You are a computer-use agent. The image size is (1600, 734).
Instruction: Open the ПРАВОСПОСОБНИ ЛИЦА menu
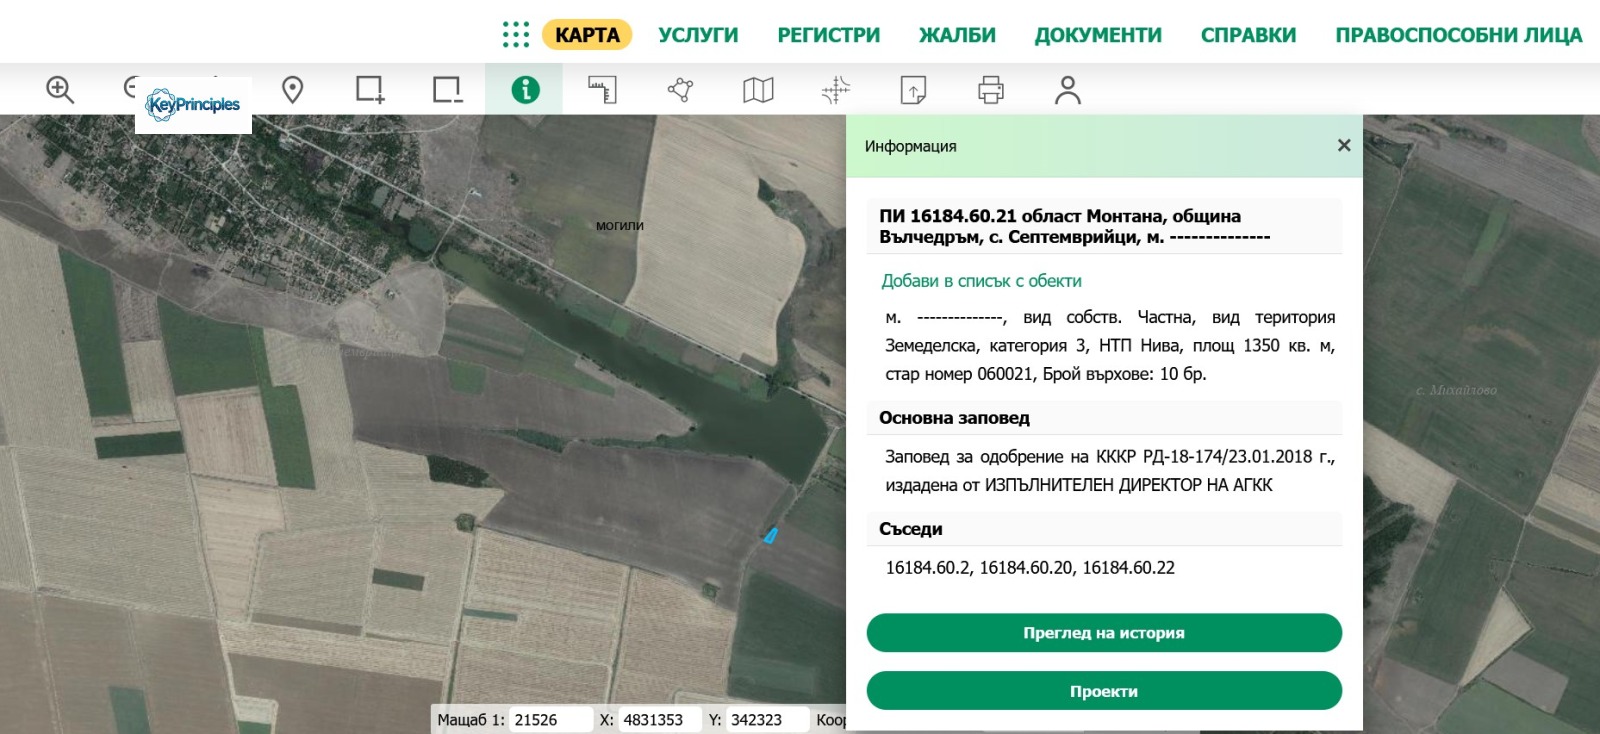coord(1459,35)
